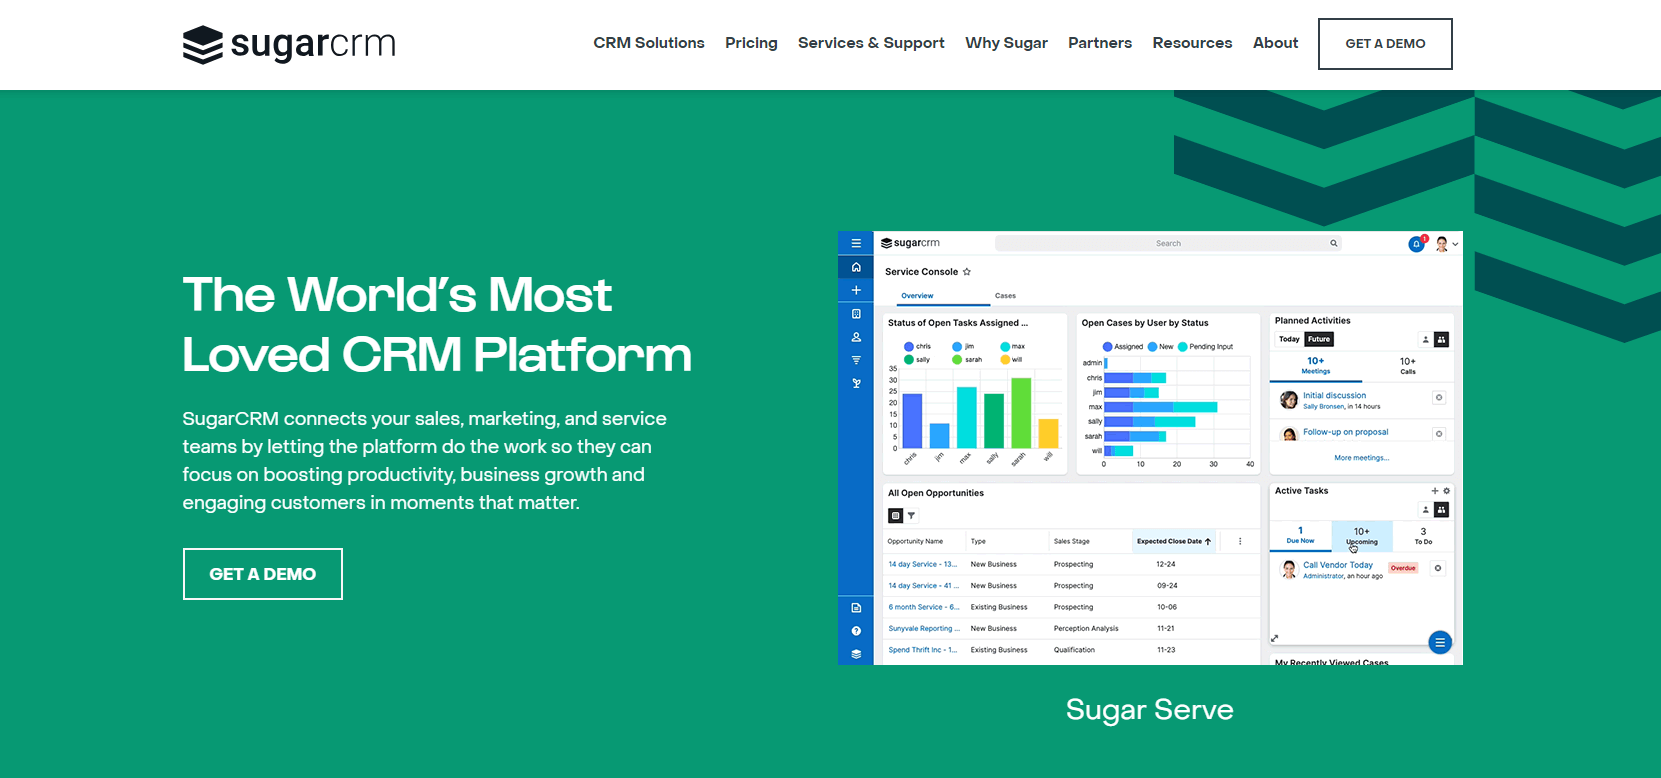Switch Planned Activities to Future
The height and width of the screenshot is (778, 1661).
tap(1319, 339)
